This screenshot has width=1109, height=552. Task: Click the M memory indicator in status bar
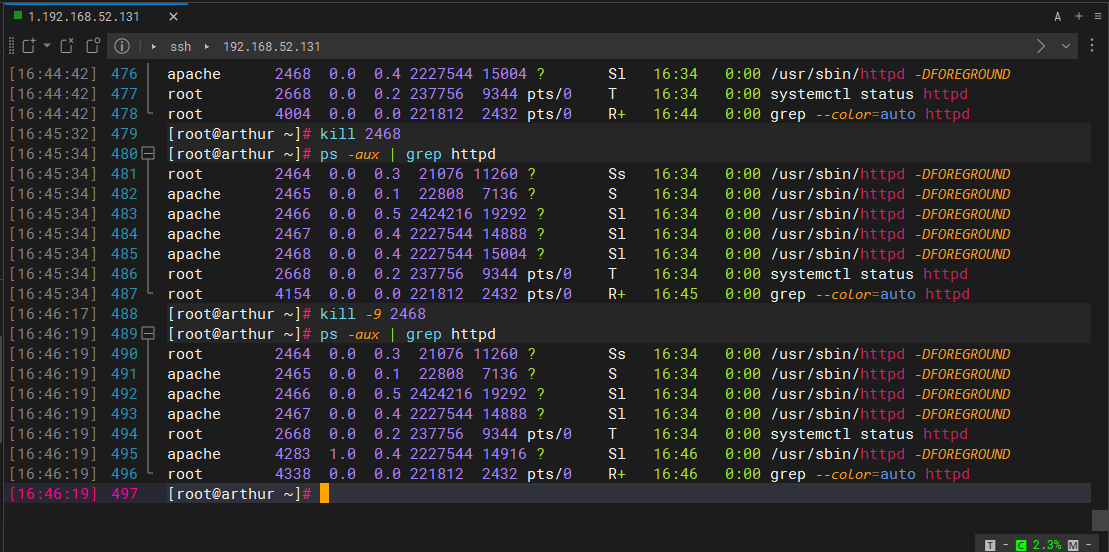(x=1074, y=544)
